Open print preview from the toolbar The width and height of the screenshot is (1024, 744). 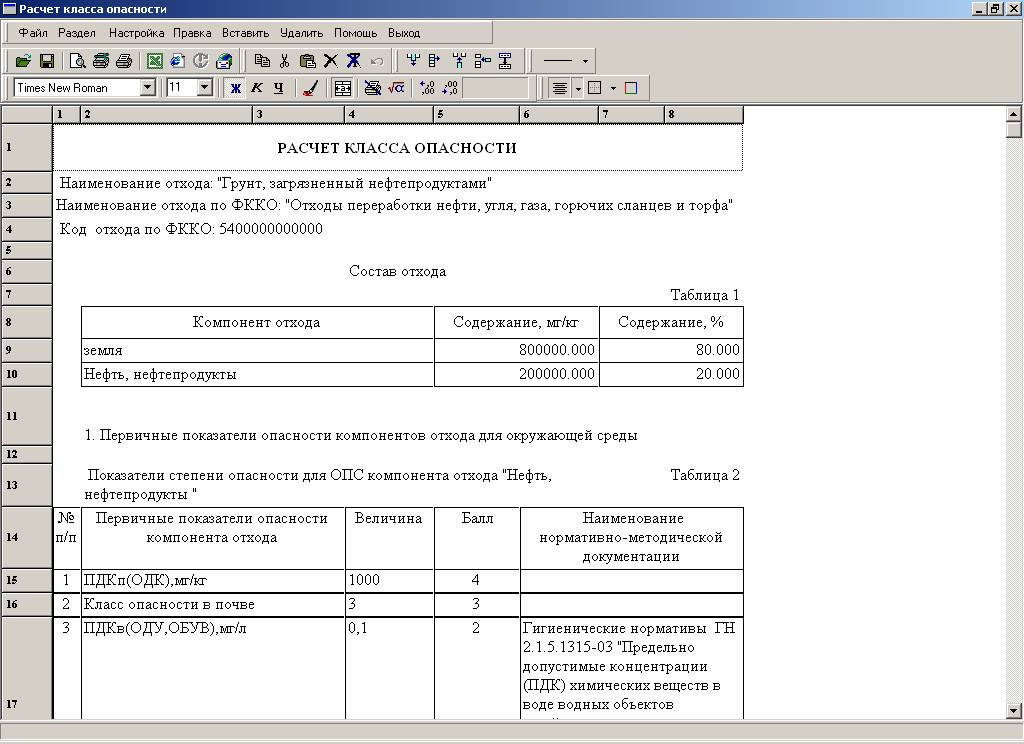click(x=77, y=61)
